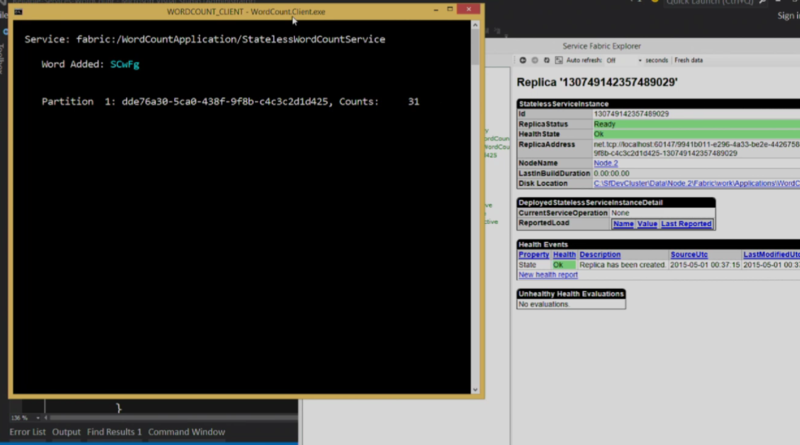Click the word SCwFg in console
The height and width of the screenshot is (445, 800).
pyautogui.click(x=124, y=64)
